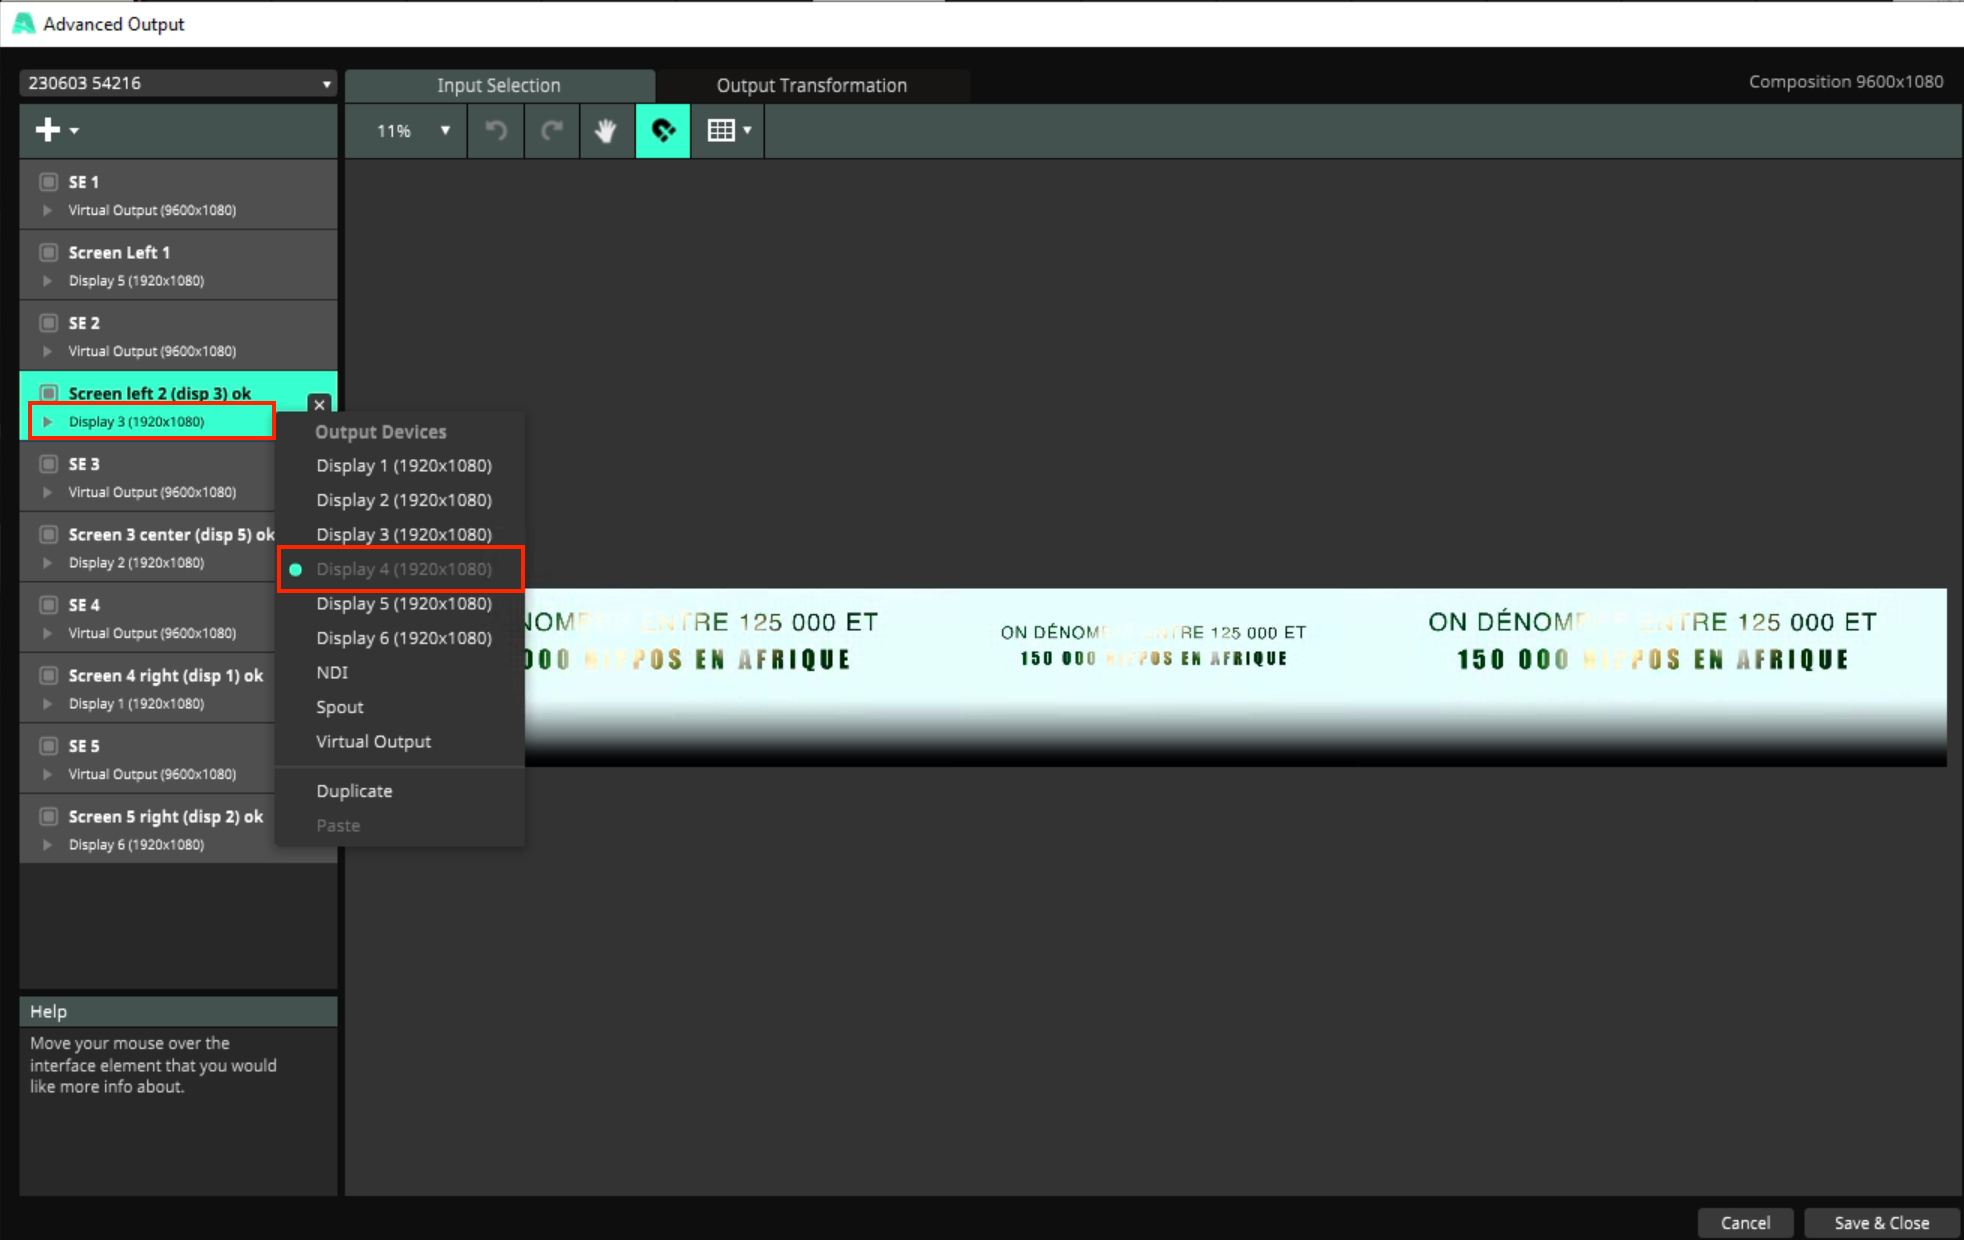Toggle the SE 2 screen checkbox

pyautogui.click(x=48, y=323)
